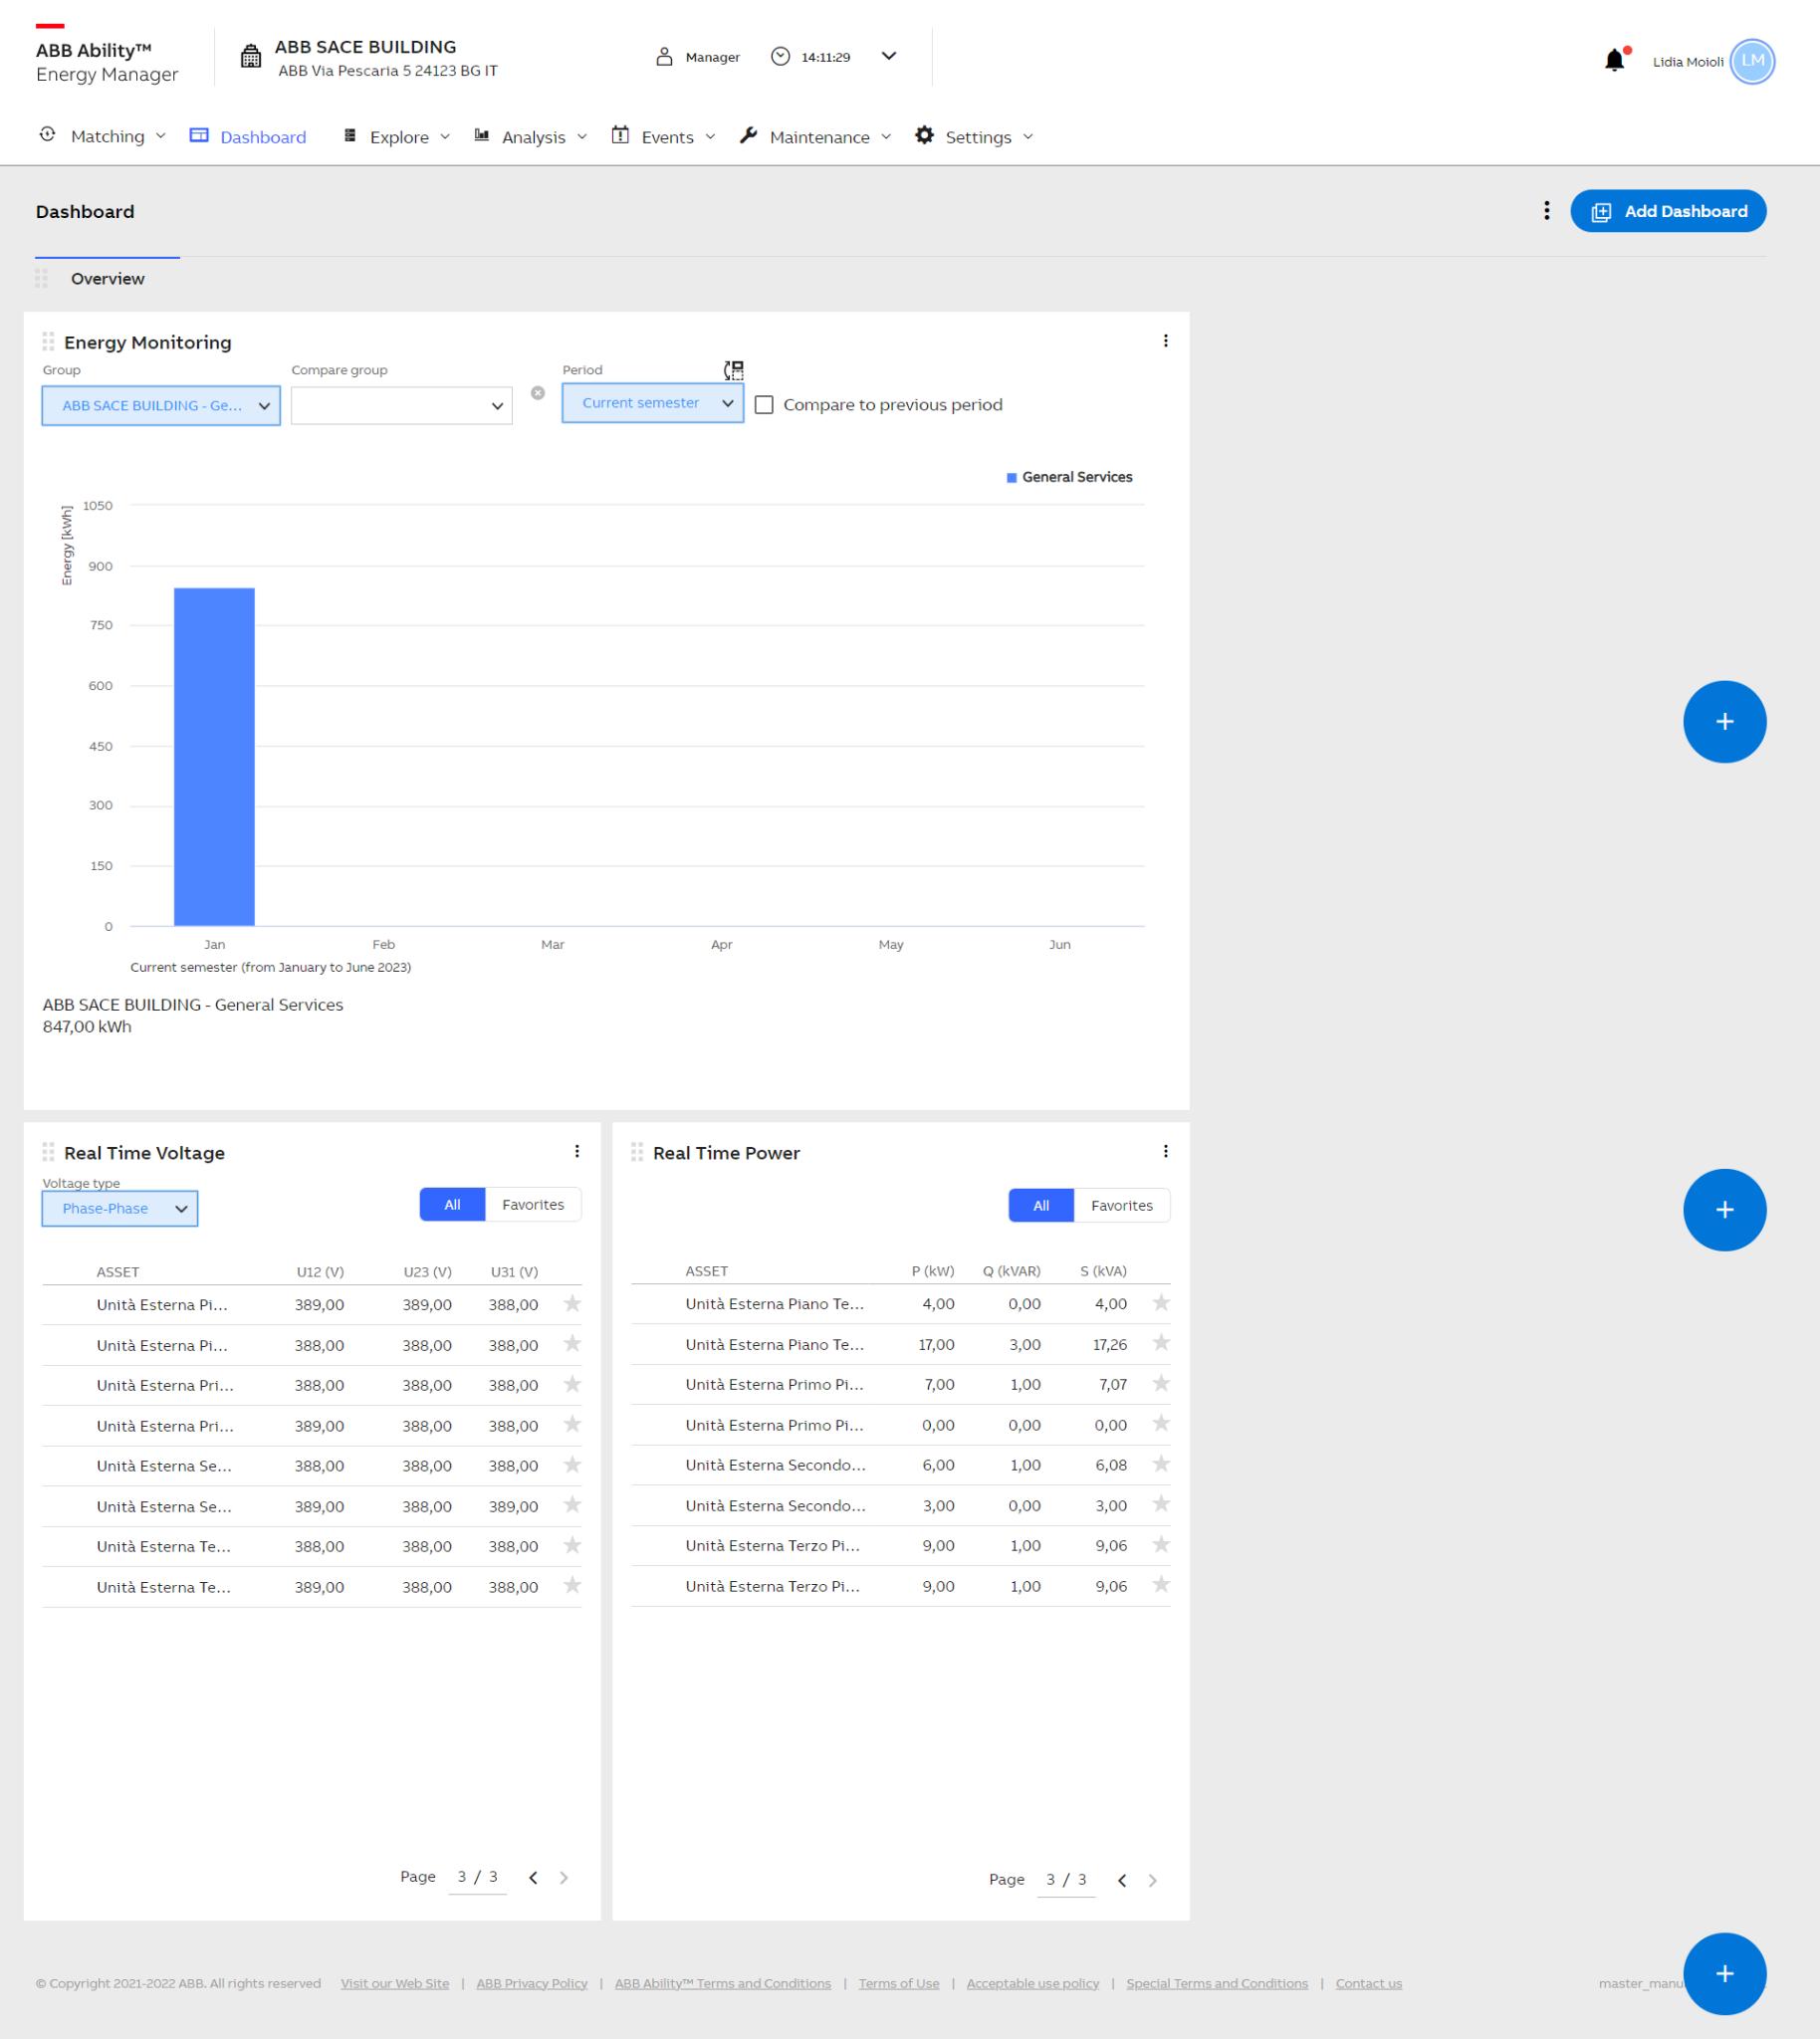The width and height of the screenshot is (1820, 2039).
Task: Open Special Terms and Conditions link
Action: pos(1217,1983)
